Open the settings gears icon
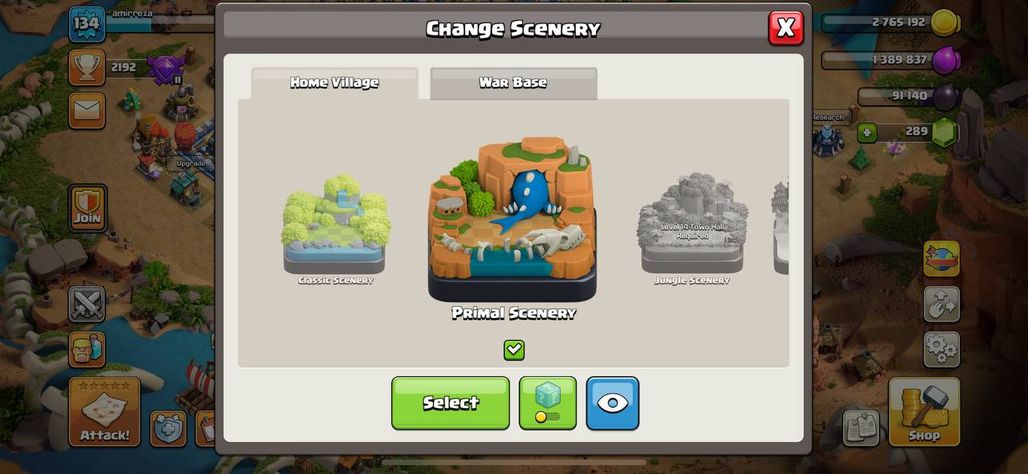The width and height of the screenshot is (1028, 474). [x=941, y=349]
